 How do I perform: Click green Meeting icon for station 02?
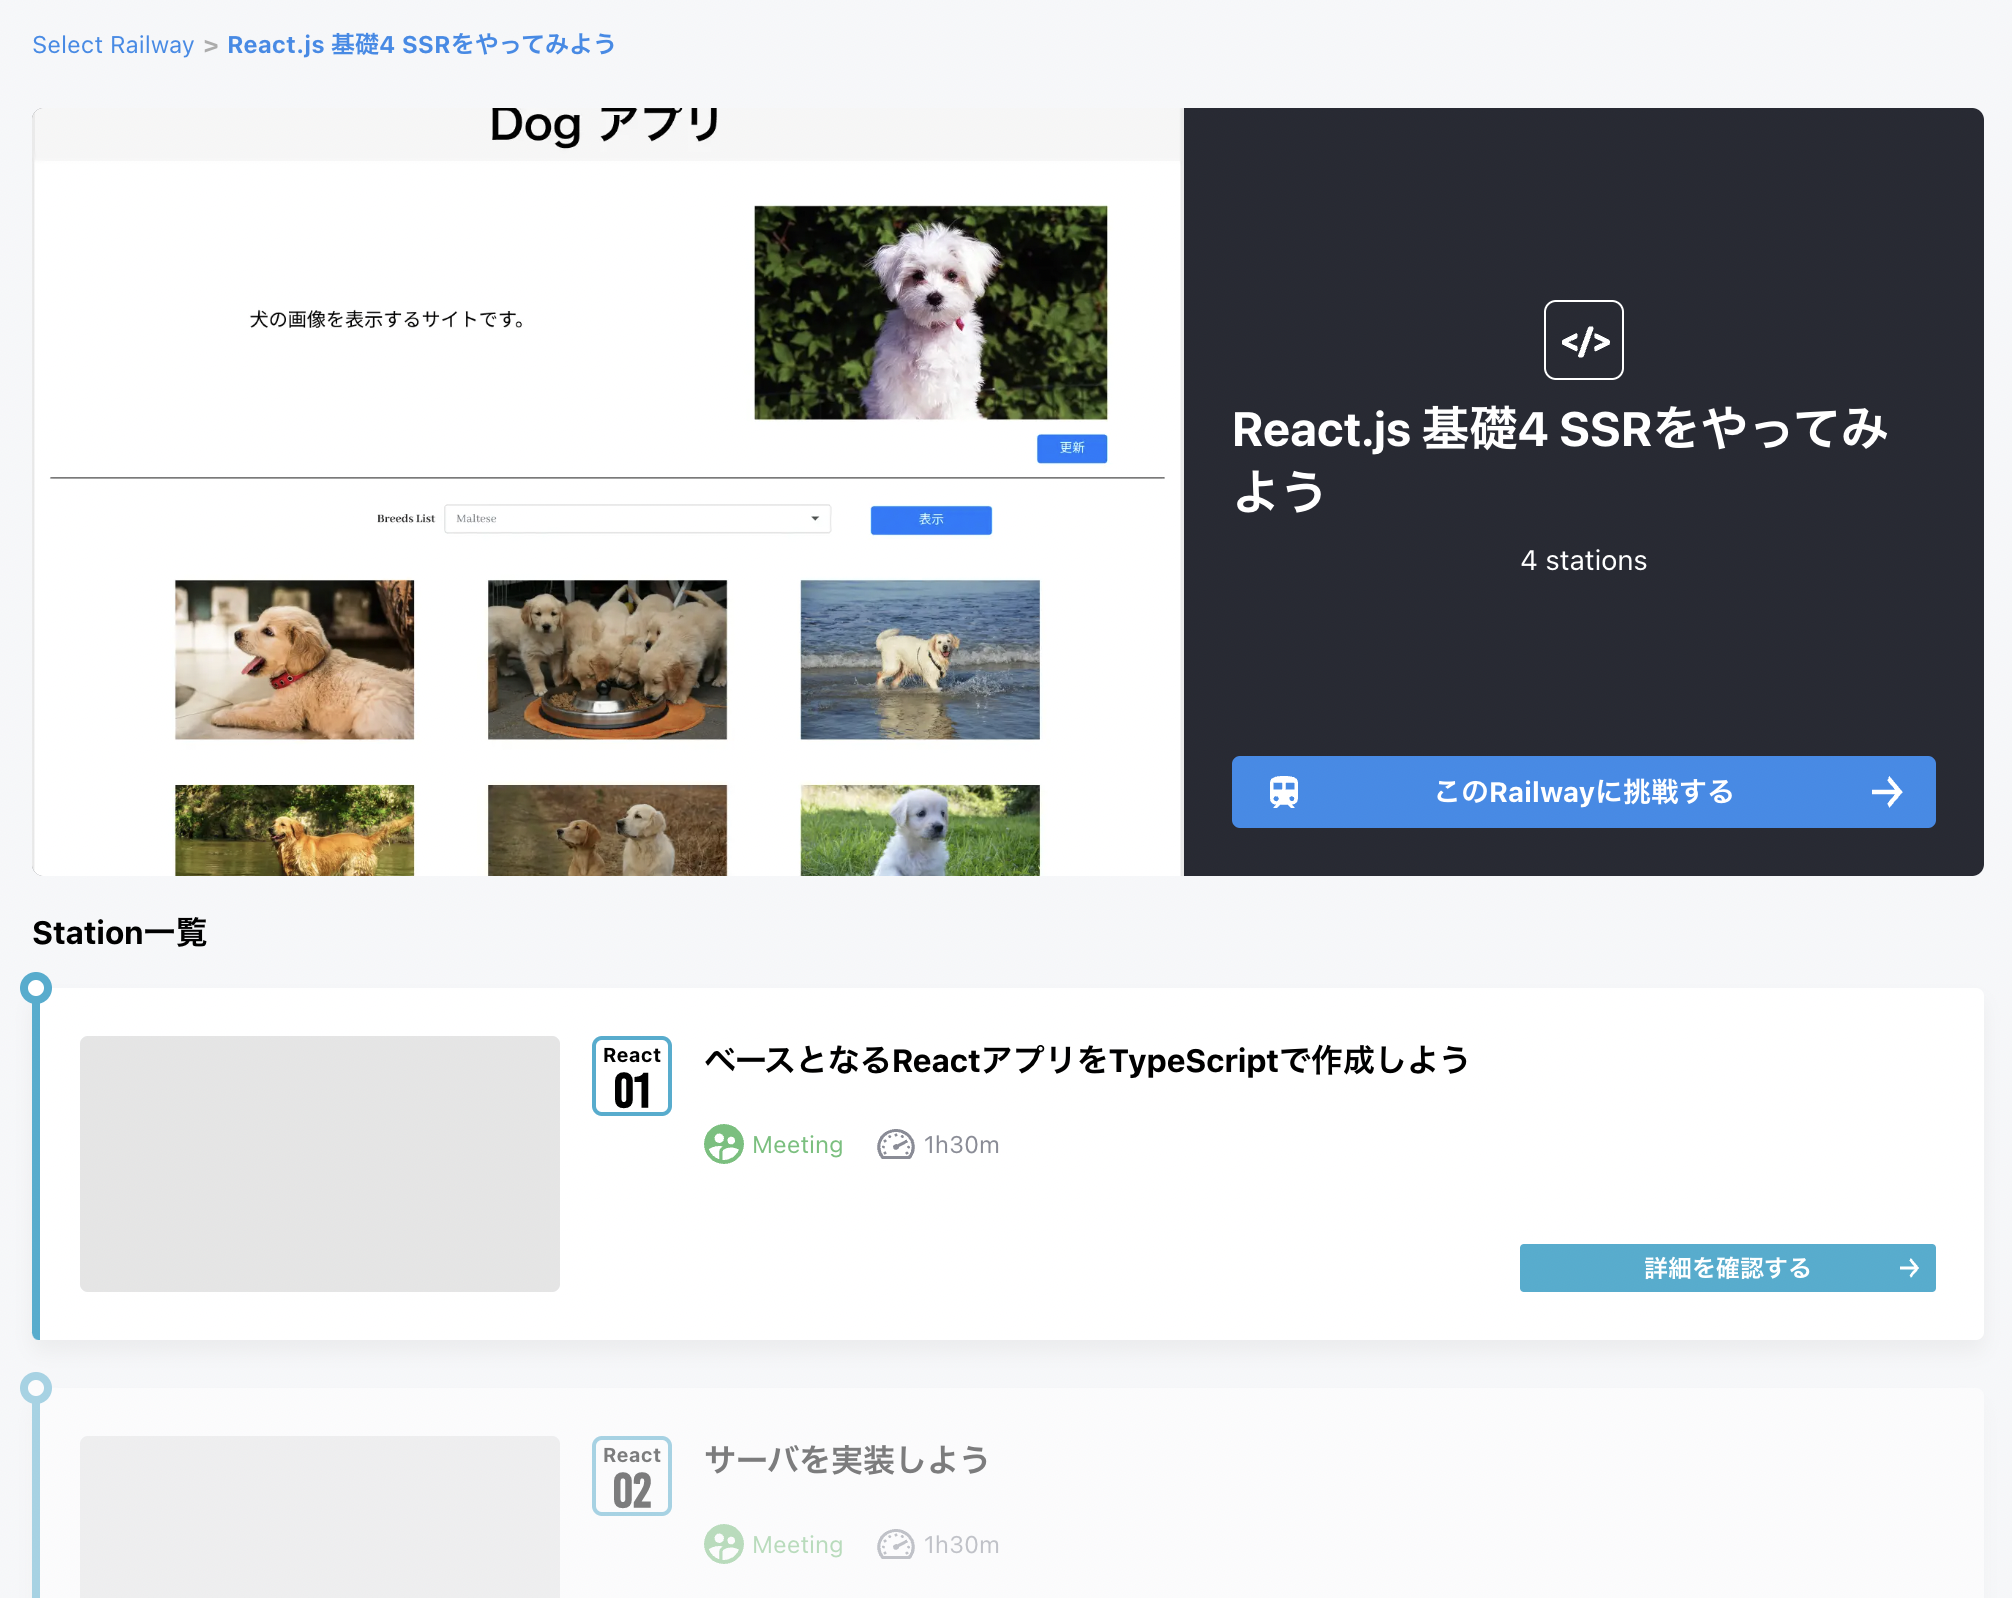tap(723, 1545)
